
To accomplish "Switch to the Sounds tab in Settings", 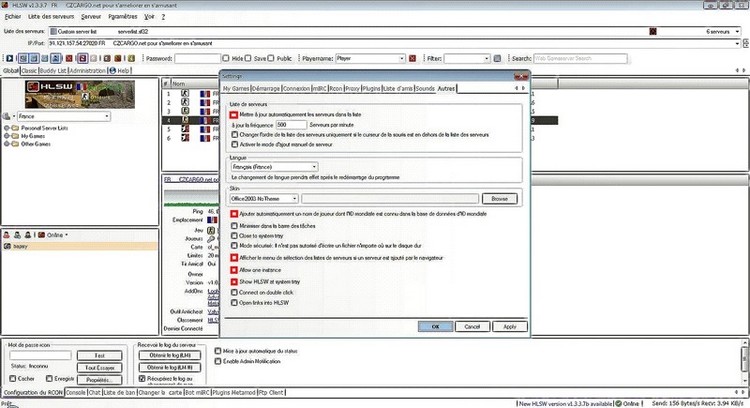I will tap(425, 88).
